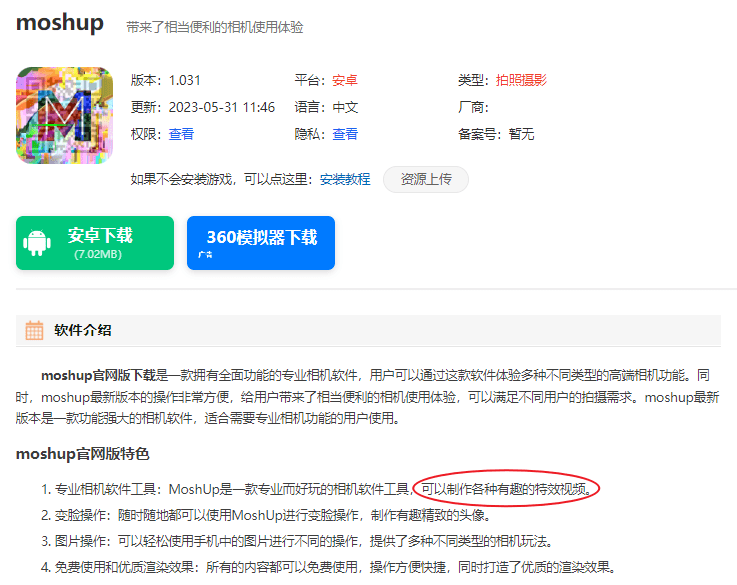Click the moshup page title

tap(60, 23)
